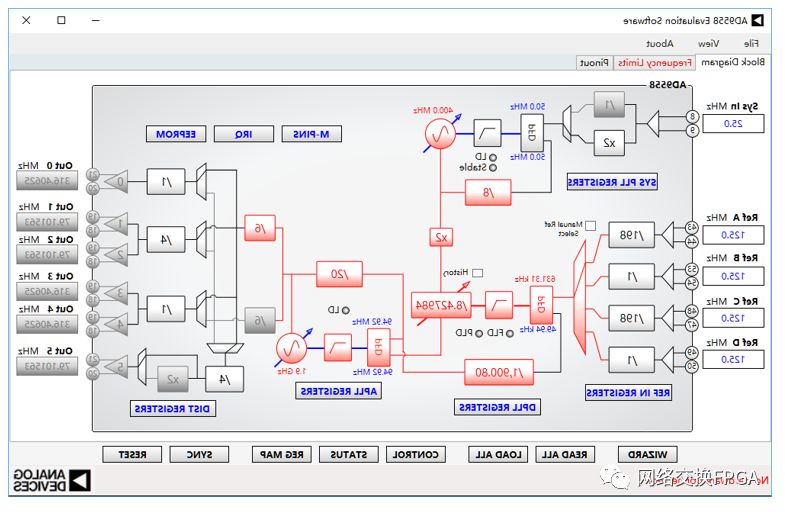Open REF IN REGISTERS
This screenshot has height=512, width=785.
628,393
